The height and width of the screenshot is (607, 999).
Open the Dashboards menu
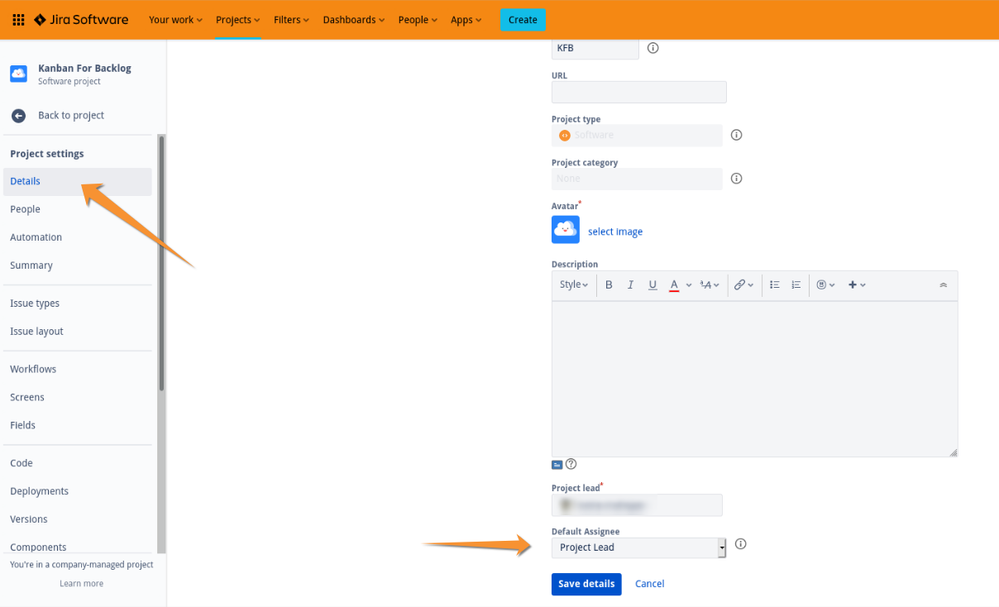[354, 20]
